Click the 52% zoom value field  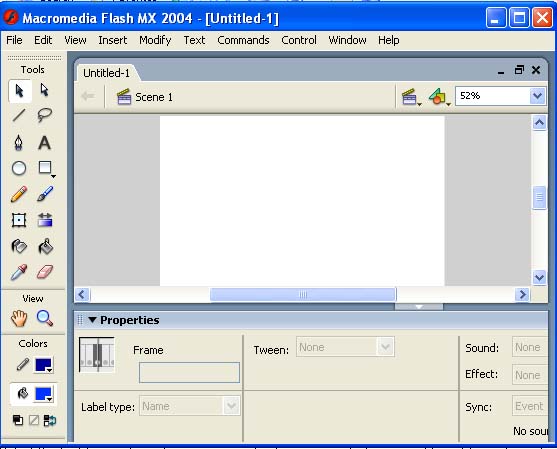[492, 96]
